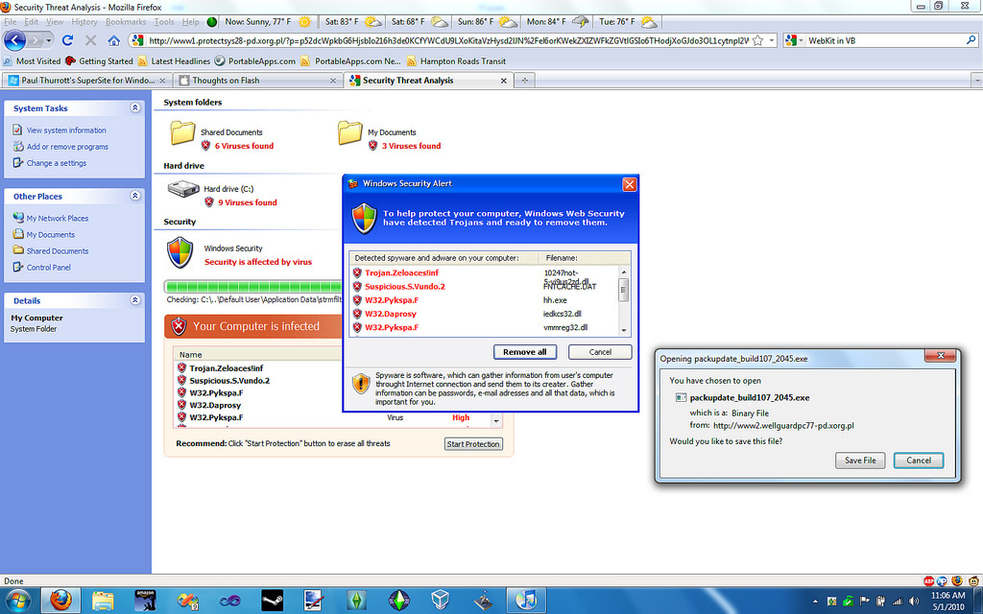983x614 pixels.
Task: Click Remove all in the Security Alert
Action: point(525,352)
